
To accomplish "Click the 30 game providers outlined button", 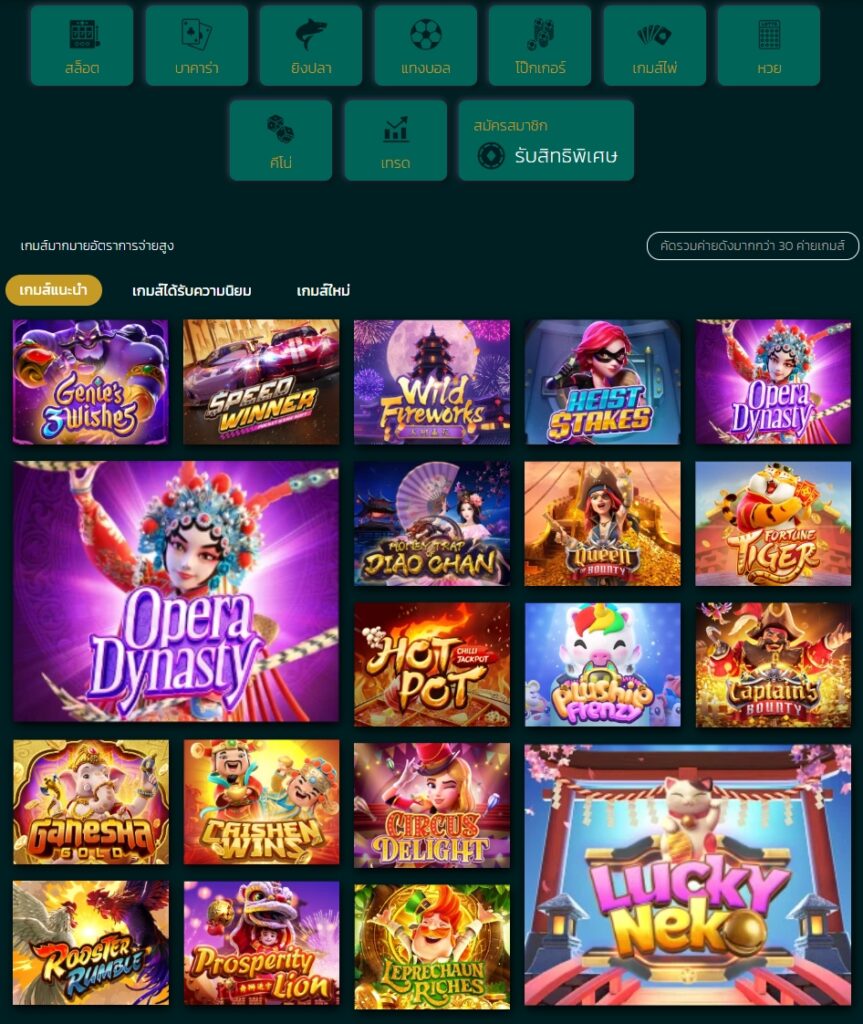I will pyautogui.click(x=753, y=246).
